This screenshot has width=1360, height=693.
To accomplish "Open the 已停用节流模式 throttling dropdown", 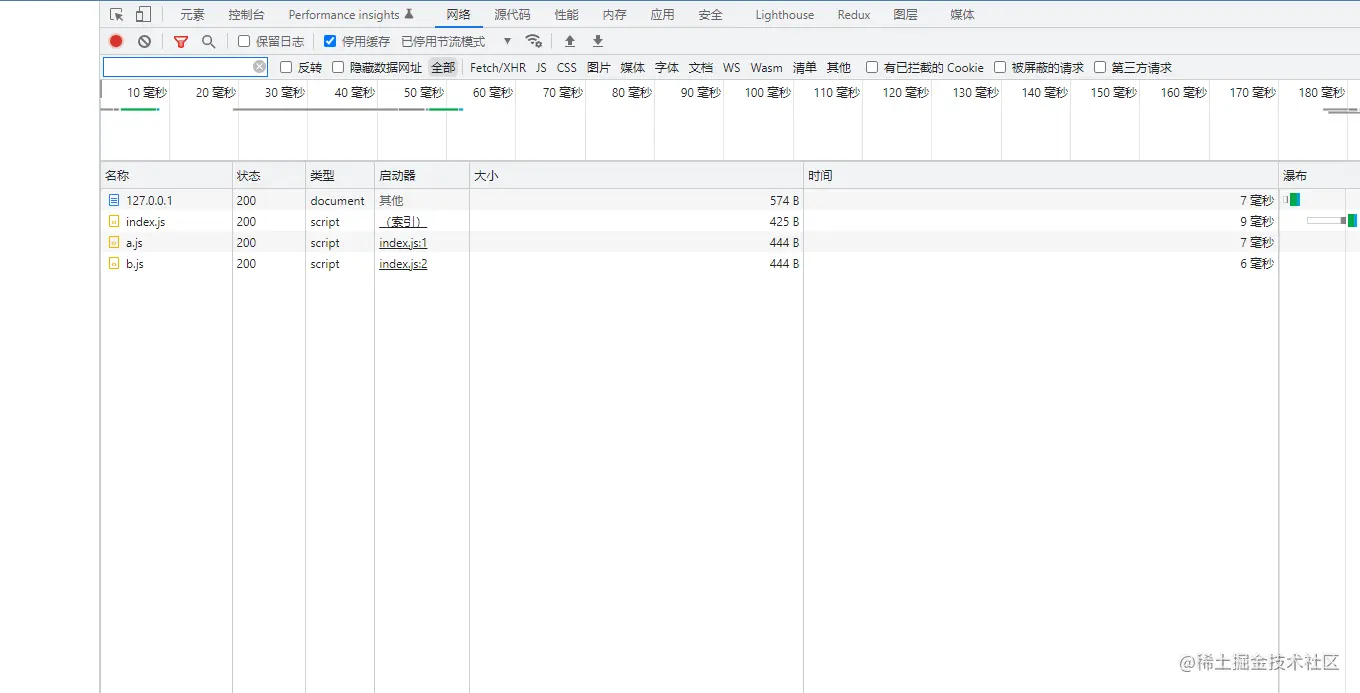I will click(x=456, y=41).
